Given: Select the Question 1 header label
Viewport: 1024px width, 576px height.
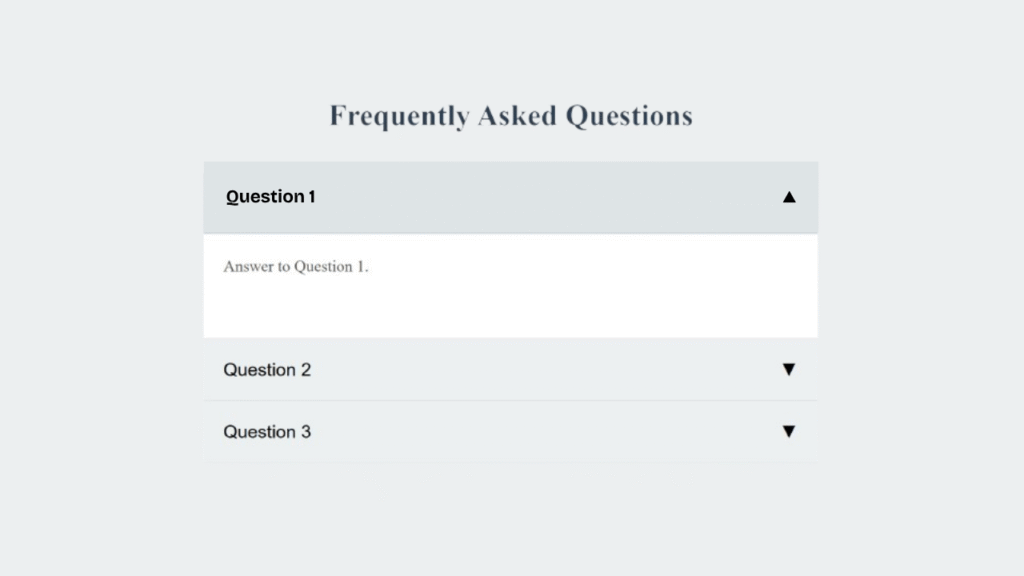Looking at the screenshot, I should pos(271,197).
